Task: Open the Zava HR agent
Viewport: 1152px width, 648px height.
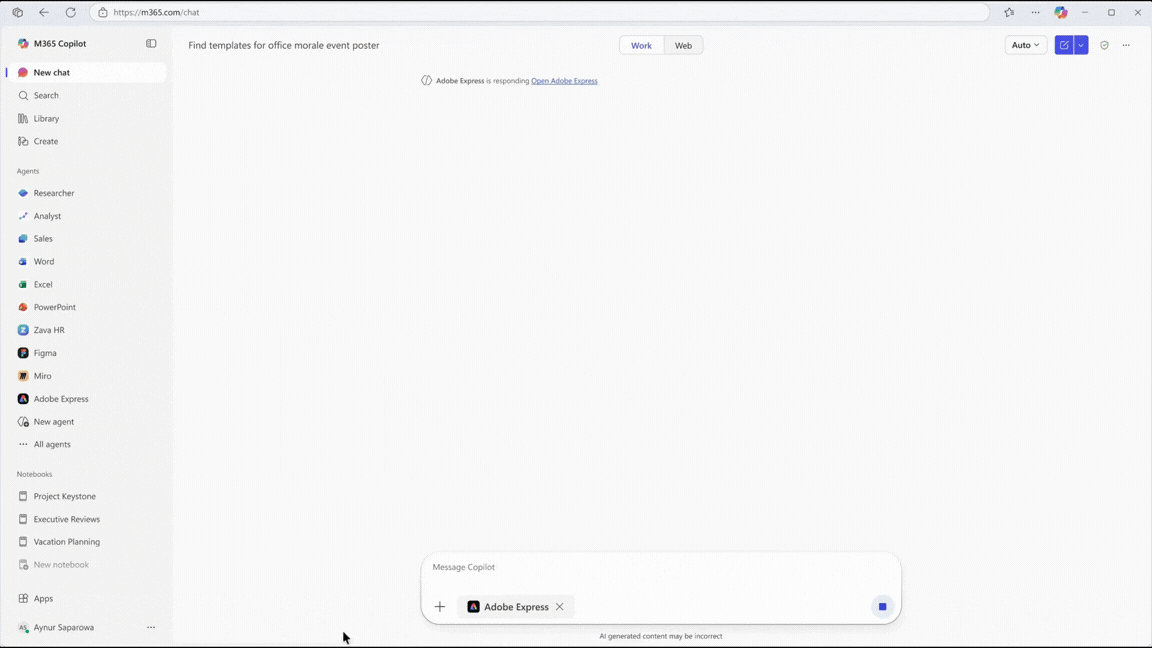Action: [49, 330]
